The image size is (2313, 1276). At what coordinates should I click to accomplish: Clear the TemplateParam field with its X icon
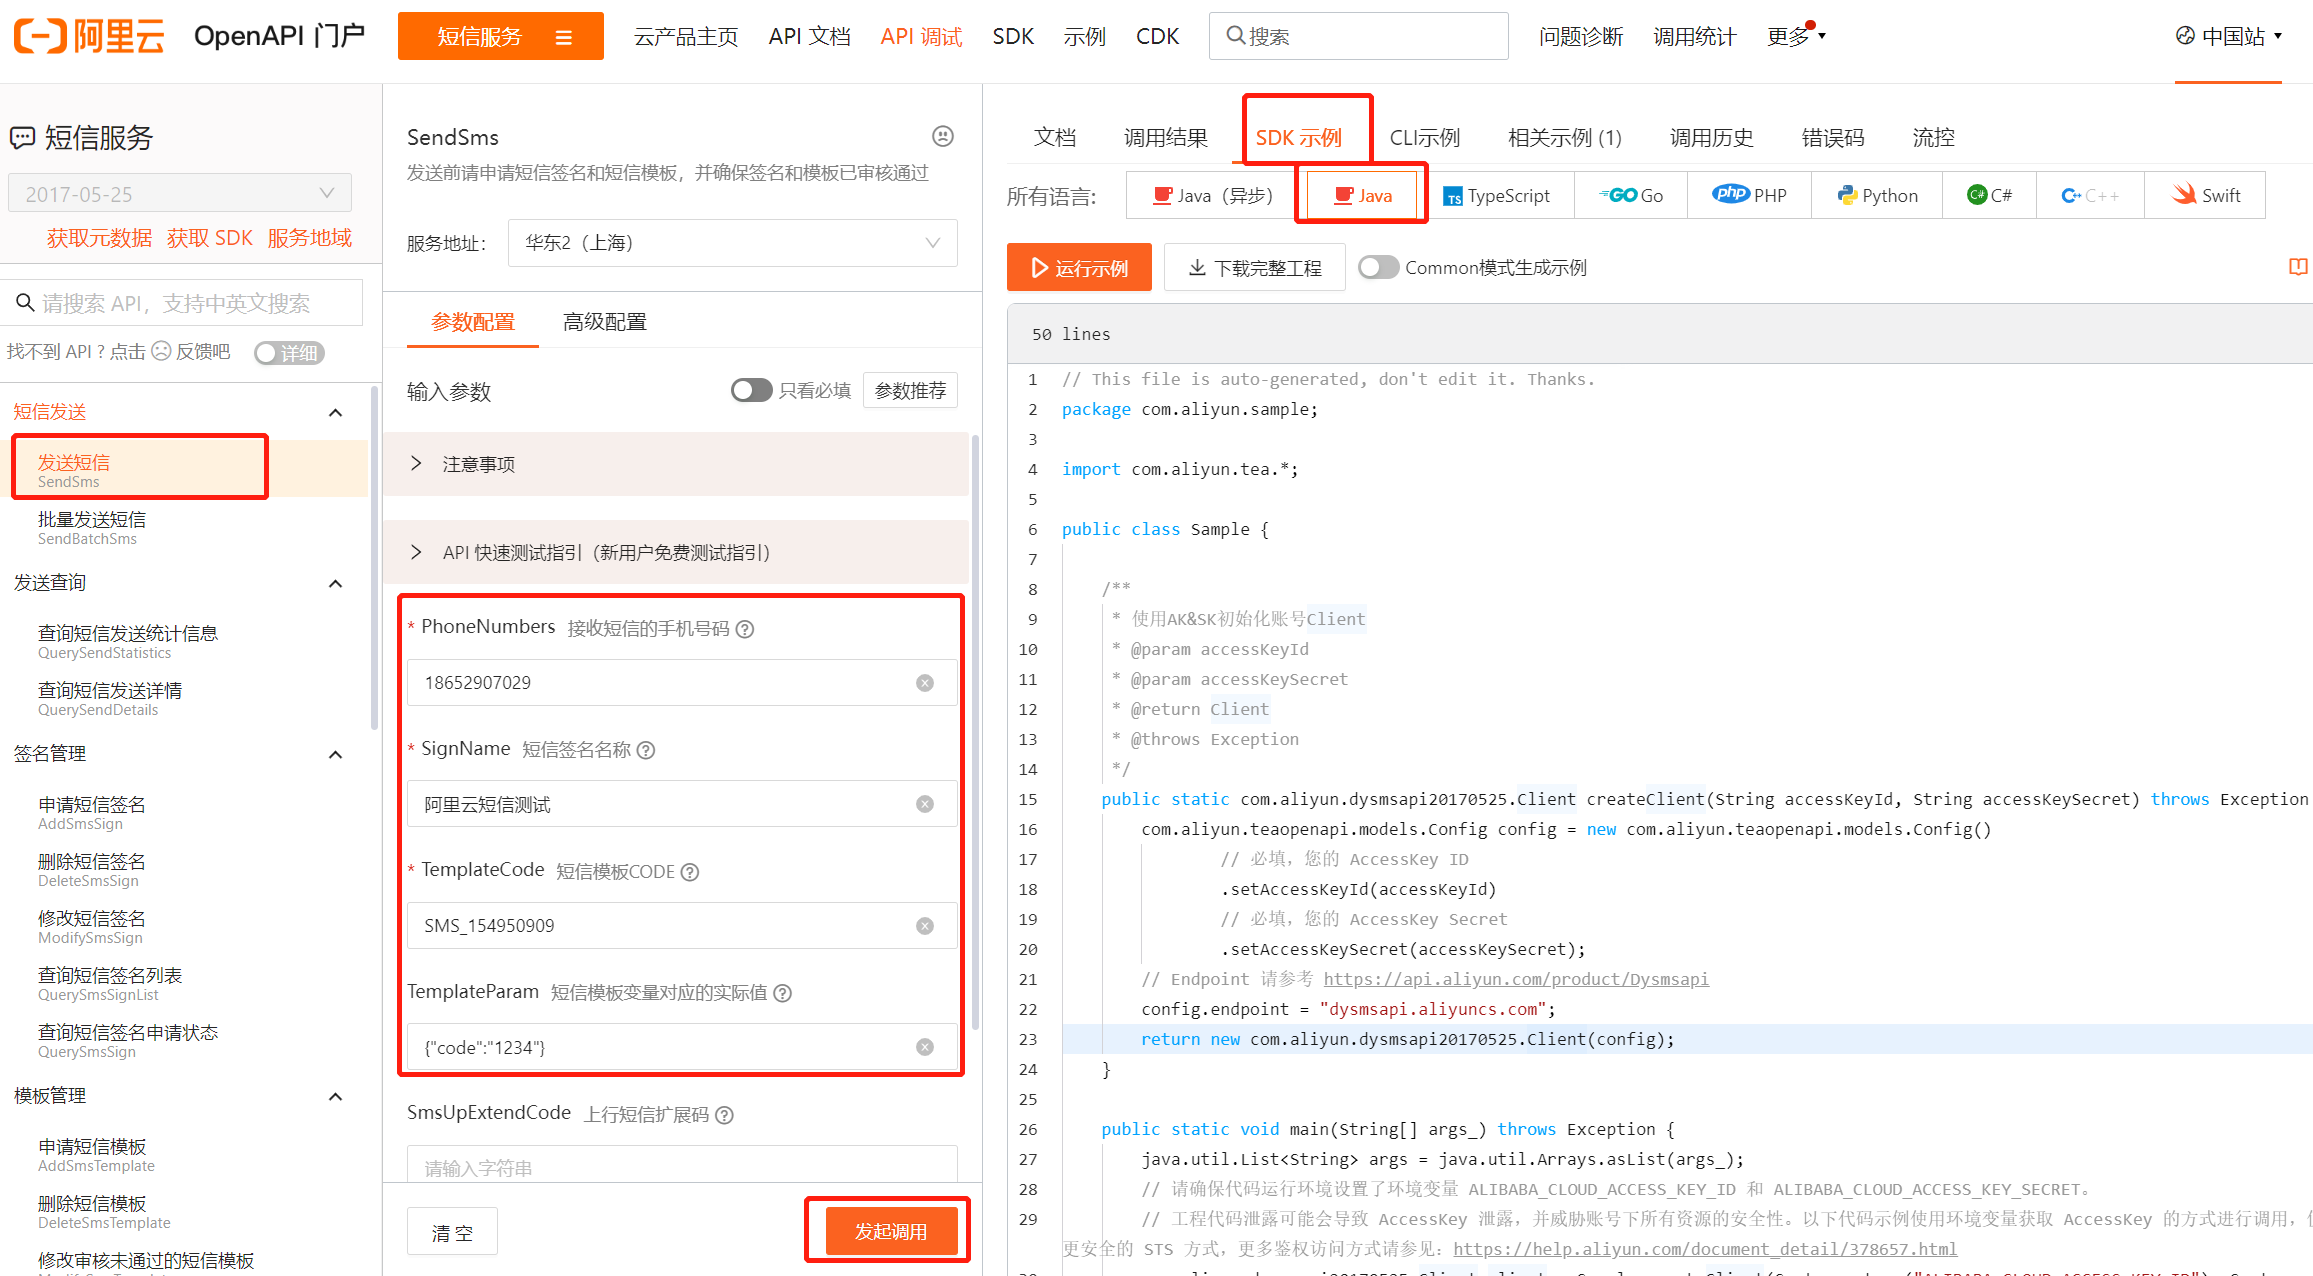coord(925,1047)
